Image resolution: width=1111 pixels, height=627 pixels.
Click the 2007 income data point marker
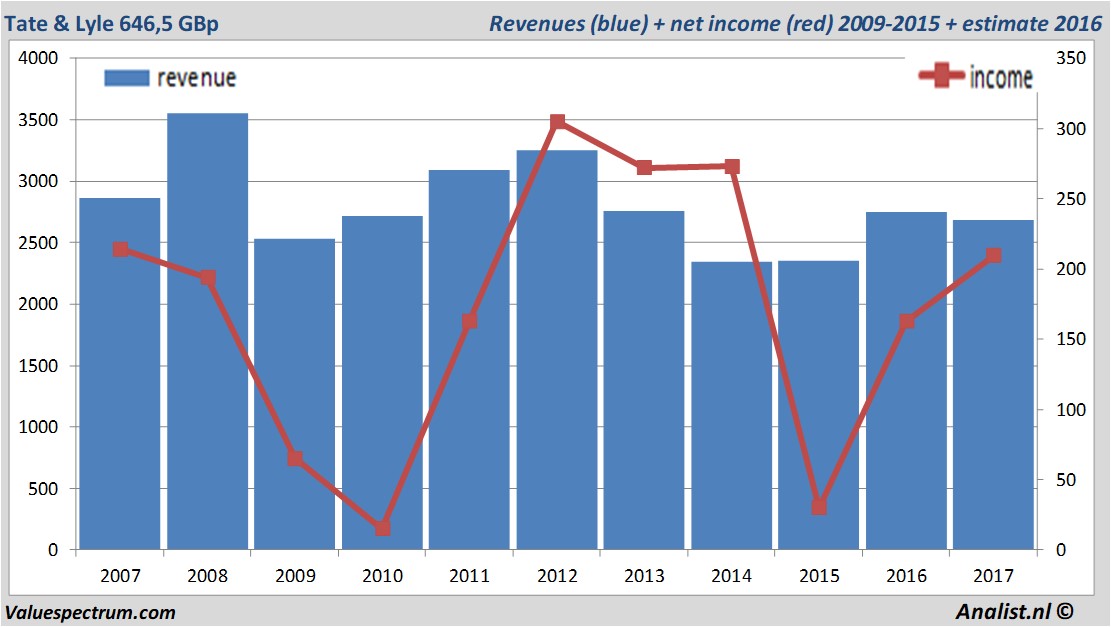coord(121,249)
